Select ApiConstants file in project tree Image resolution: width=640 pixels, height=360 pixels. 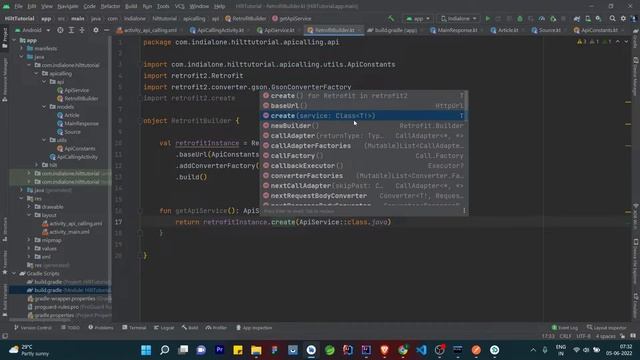(76, 149)
